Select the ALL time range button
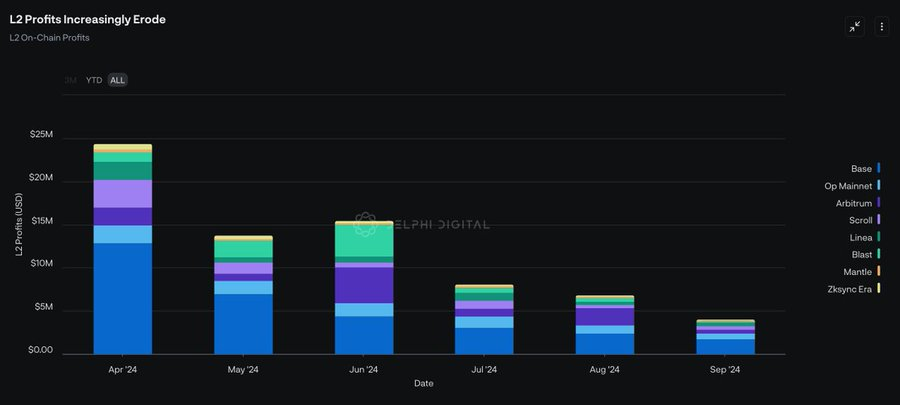Viewport: 900px width, 405px height. [x=118, y=80]
